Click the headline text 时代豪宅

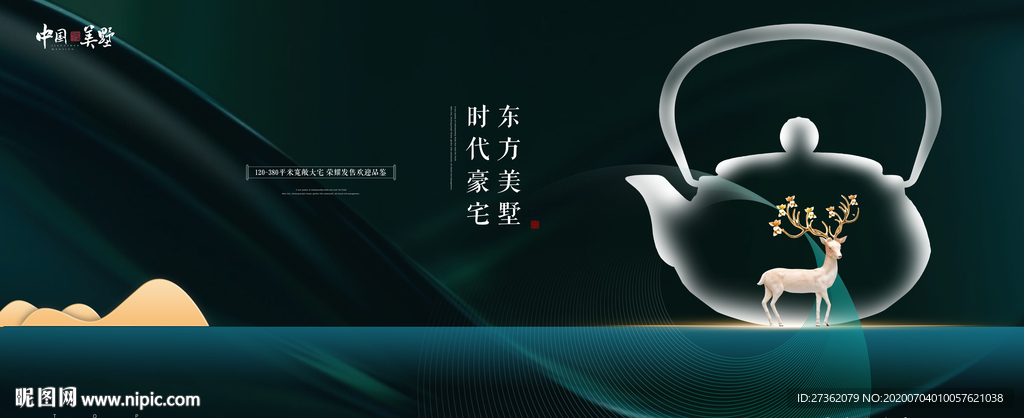(x=478, y=165)
